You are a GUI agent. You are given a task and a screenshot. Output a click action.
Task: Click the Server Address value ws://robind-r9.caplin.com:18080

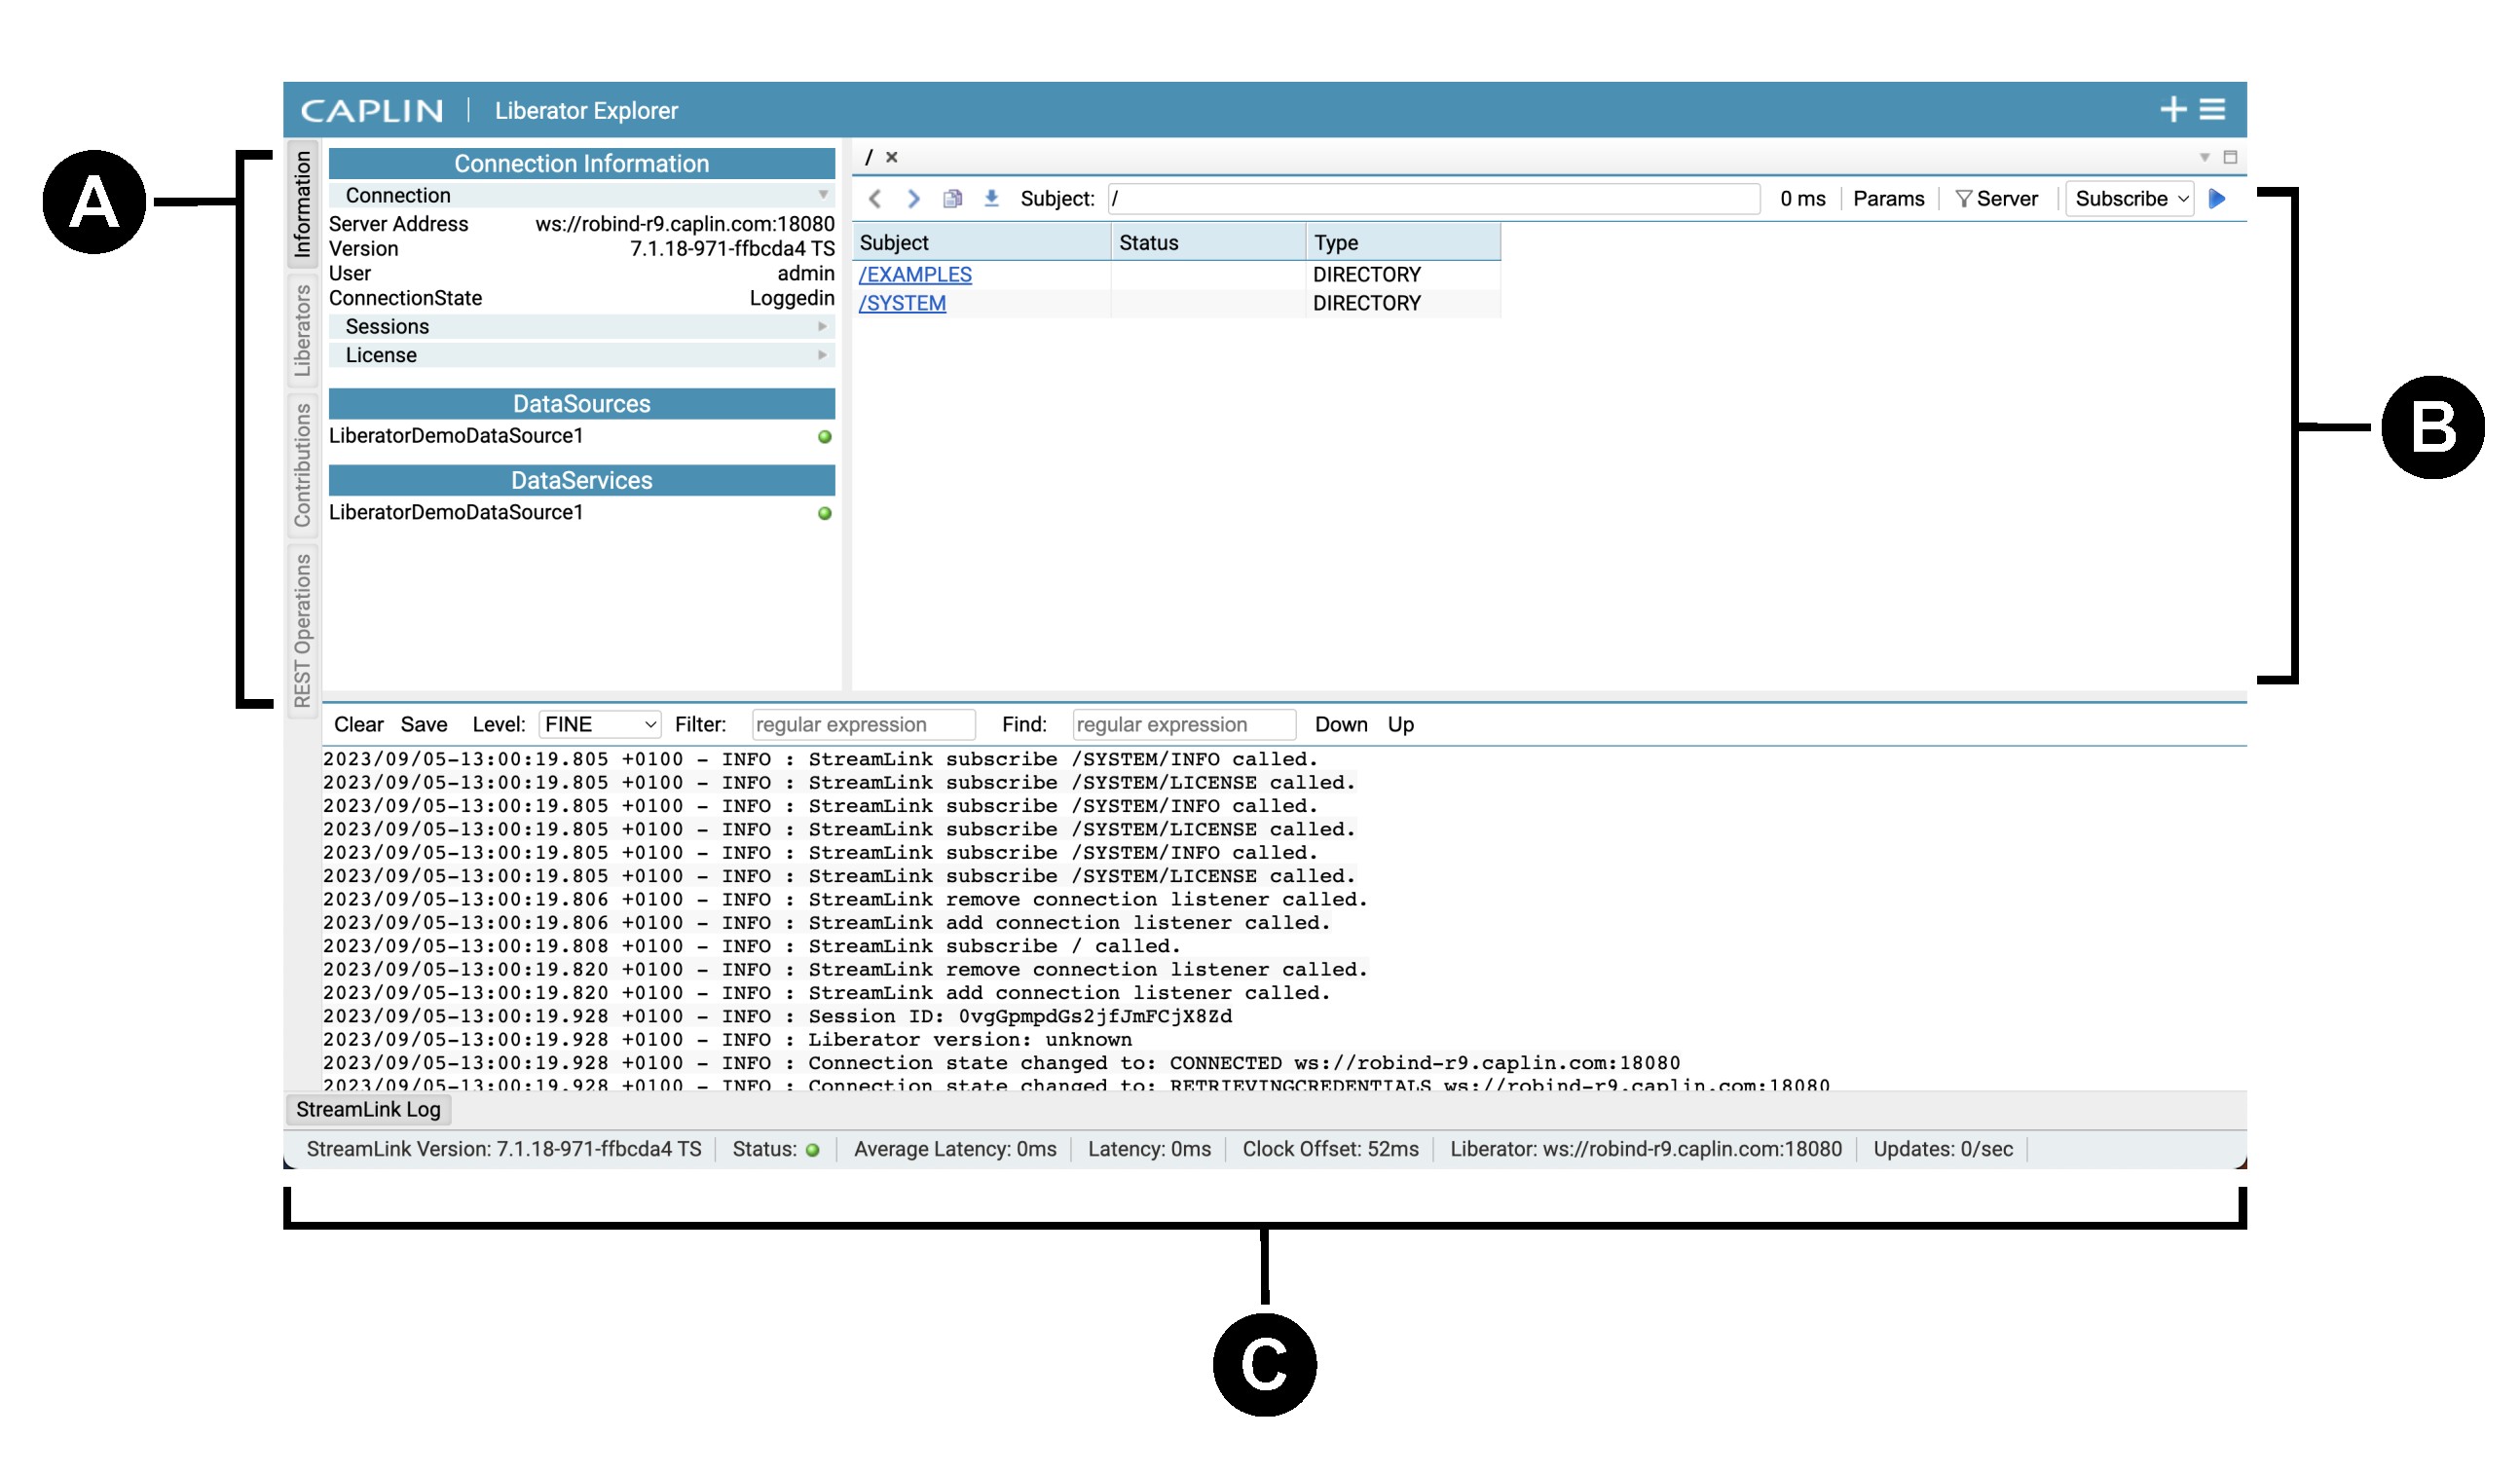coord(684,224)
